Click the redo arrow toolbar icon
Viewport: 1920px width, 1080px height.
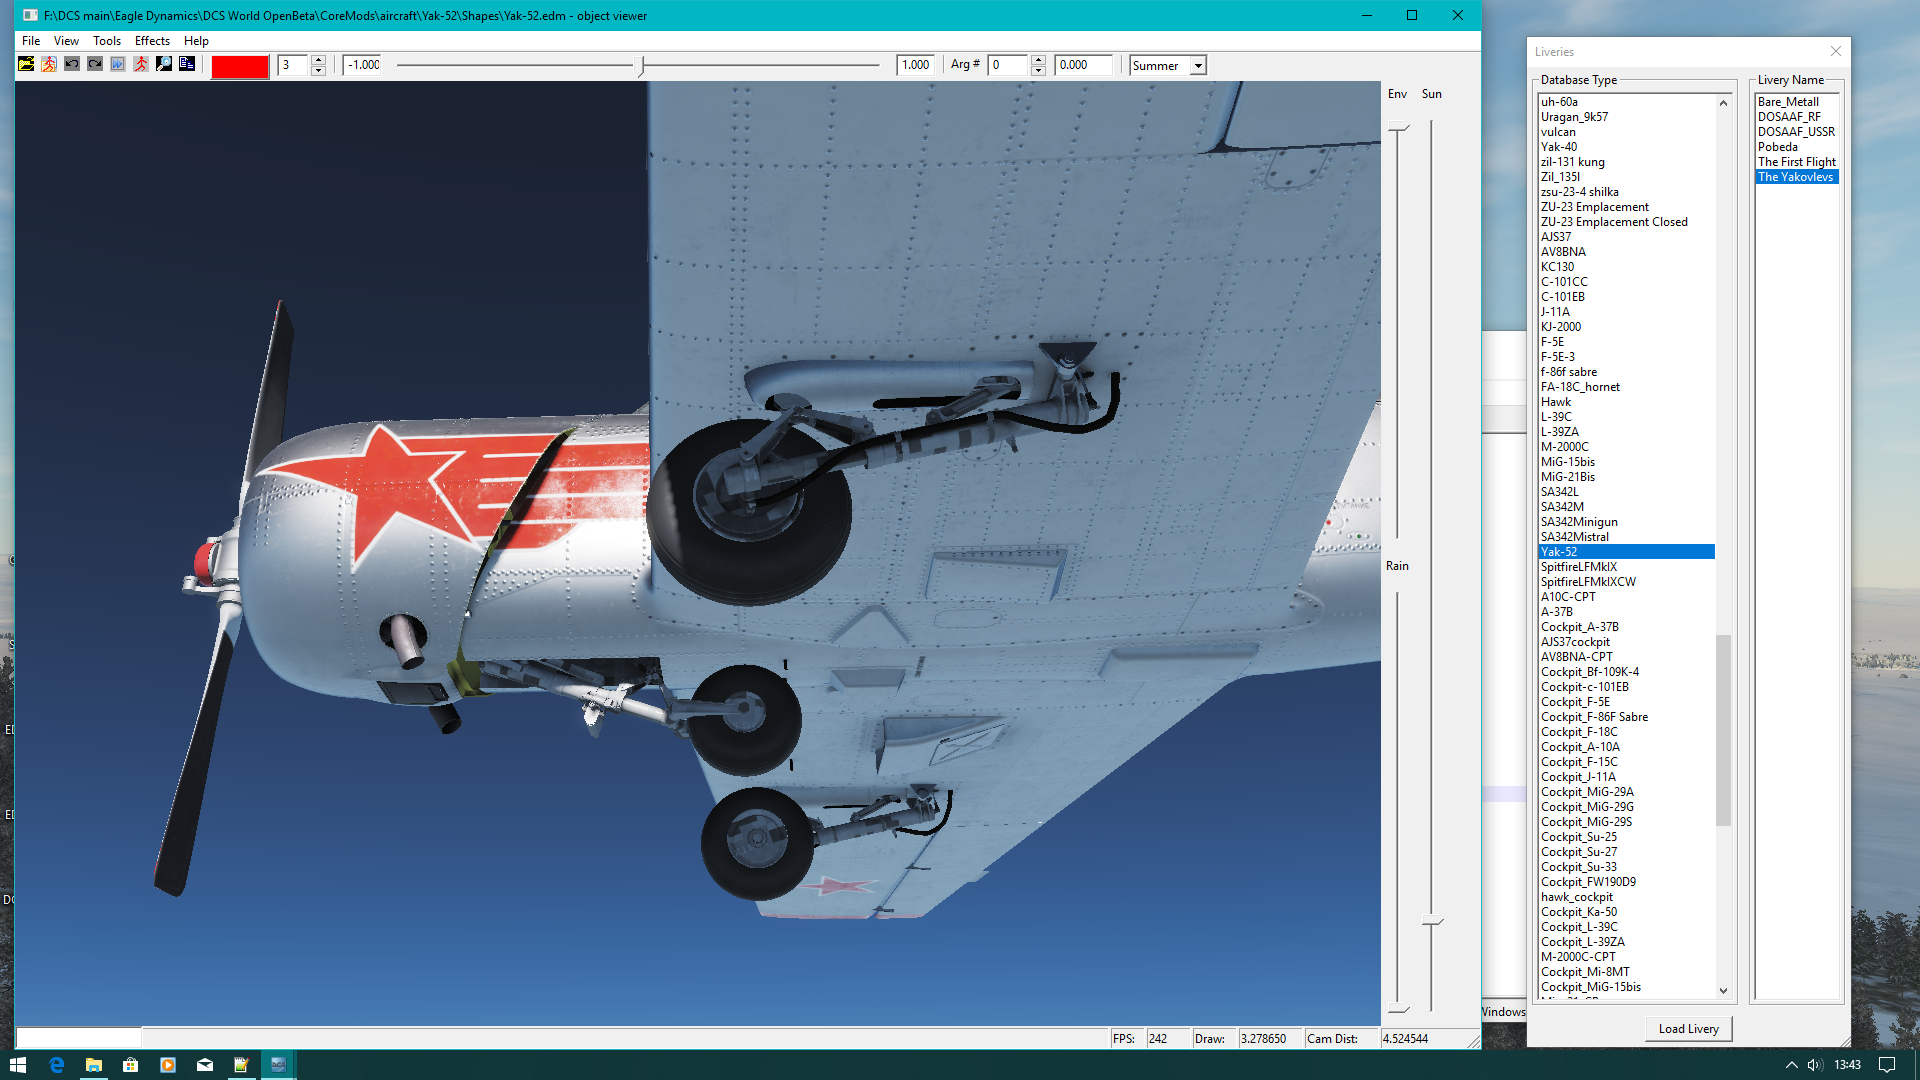95,65
